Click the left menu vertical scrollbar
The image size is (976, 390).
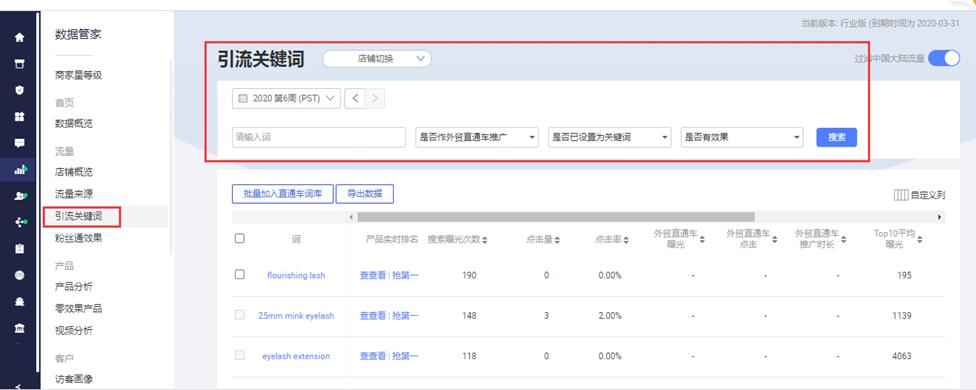point(170,157)
